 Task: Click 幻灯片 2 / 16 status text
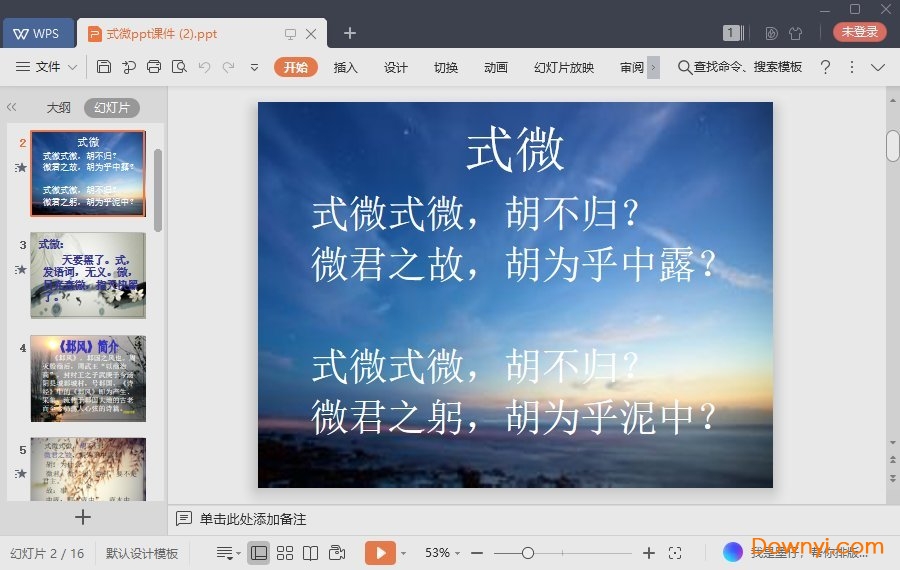click(x=47, y=553)
